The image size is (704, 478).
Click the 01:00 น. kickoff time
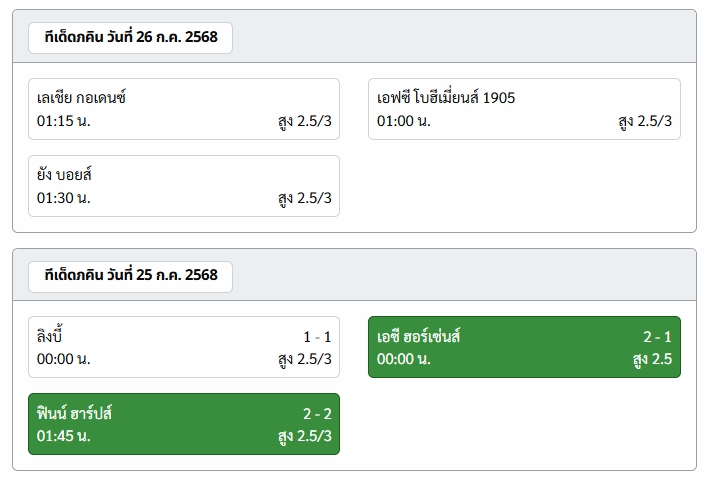tap(404, 121)
